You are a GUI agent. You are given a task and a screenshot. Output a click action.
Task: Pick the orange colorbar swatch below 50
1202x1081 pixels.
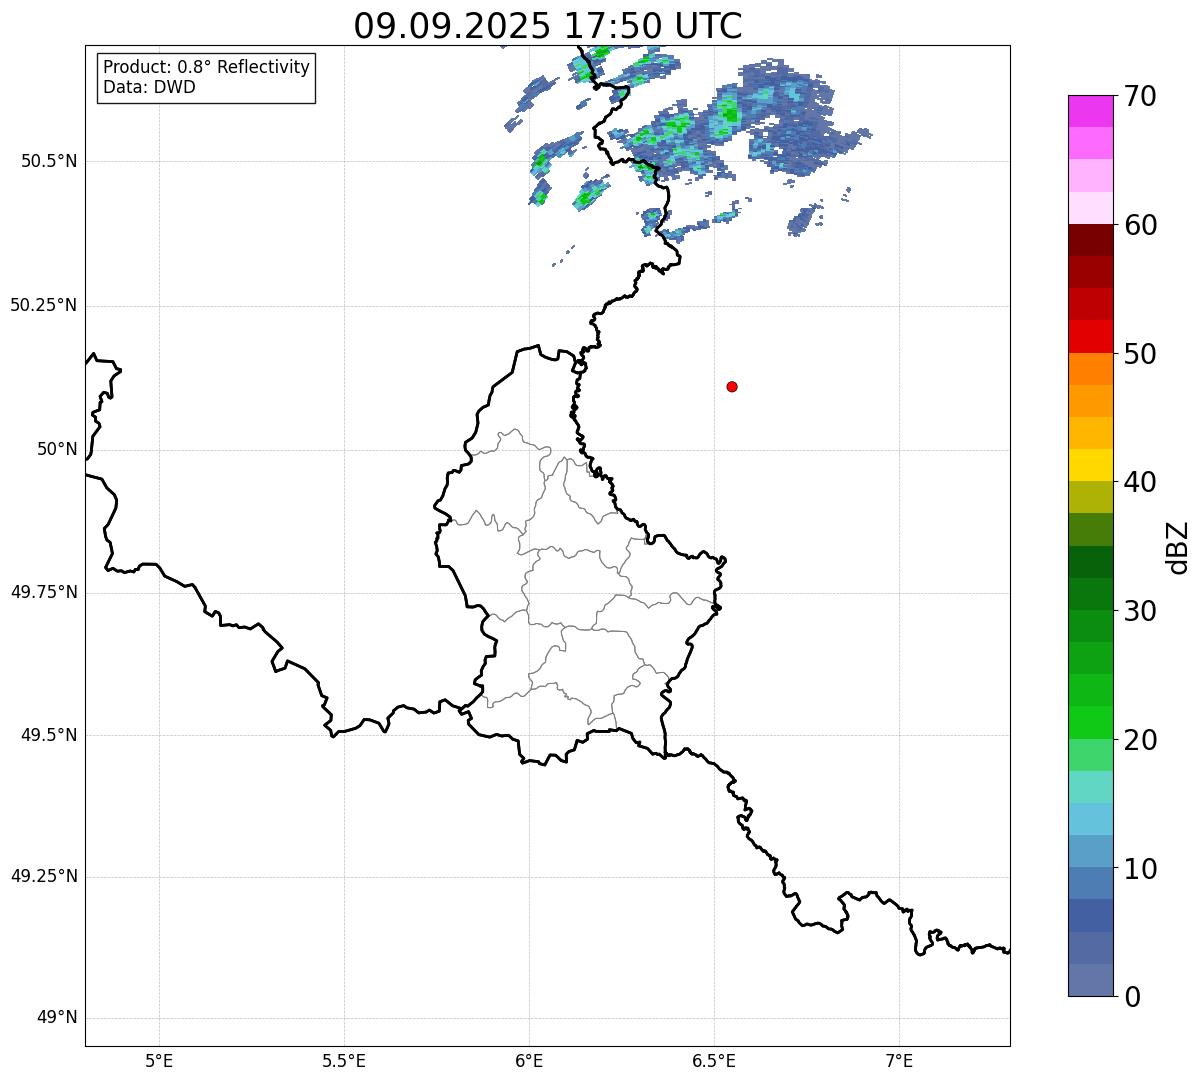[1091, 369]
